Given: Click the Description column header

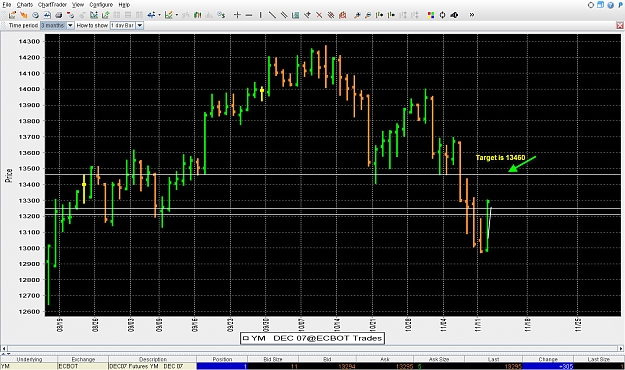Looking at the screenshot, I should 153,359.
